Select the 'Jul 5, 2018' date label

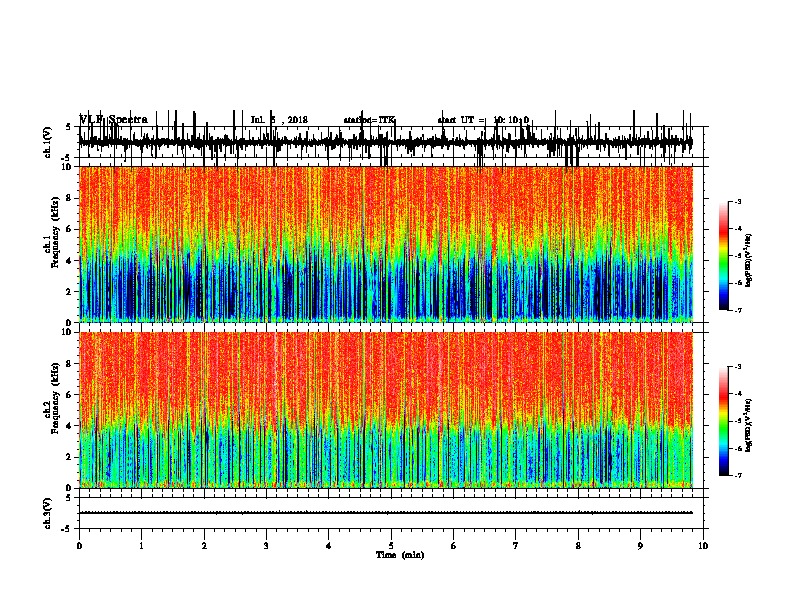pyautogui.click(x=279, y=120)
